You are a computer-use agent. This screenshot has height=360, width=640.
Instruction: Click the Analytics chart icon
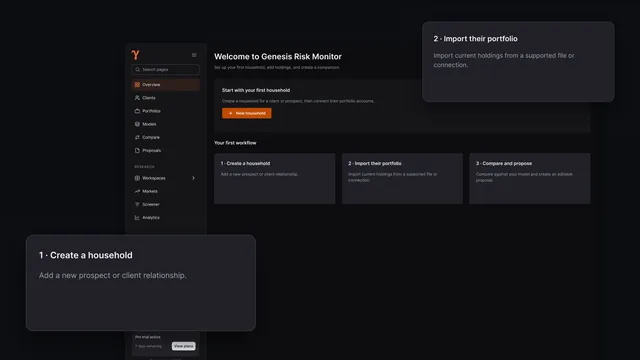coord(137,218)
